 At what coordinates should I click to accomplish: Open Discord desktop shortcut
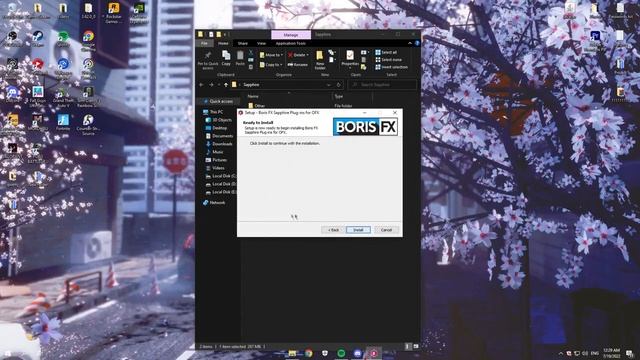point(12,94)
